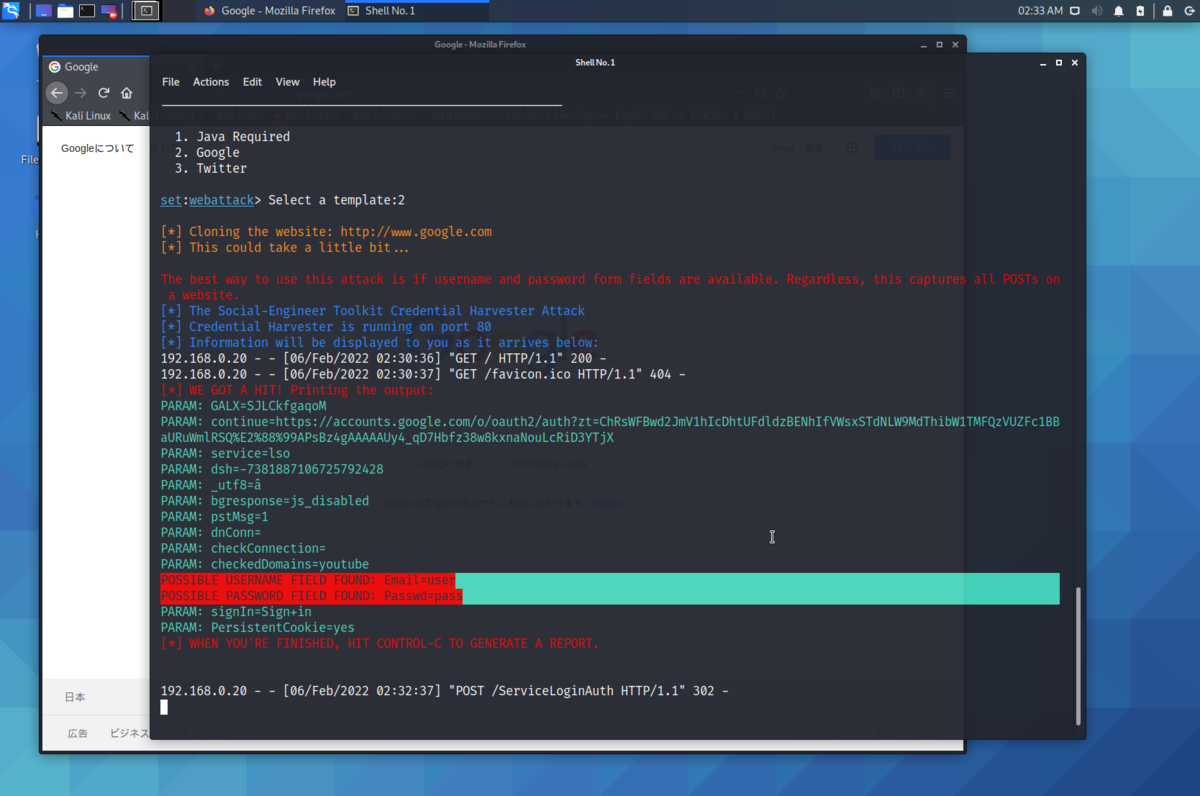Click the '1. Java Required' template line

tap(232, 137)
